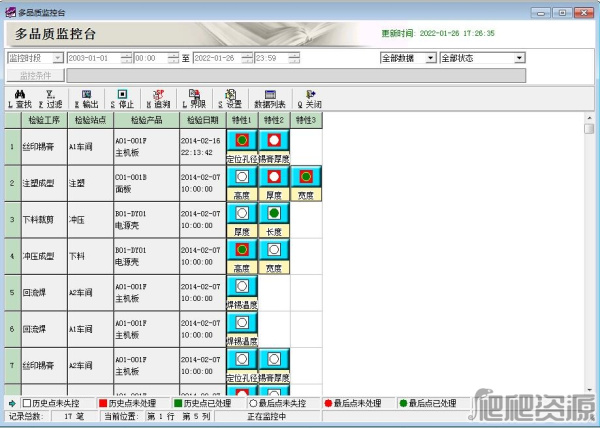
Task: Click the 23:59 end time spinner
Action: pos(294,58)
